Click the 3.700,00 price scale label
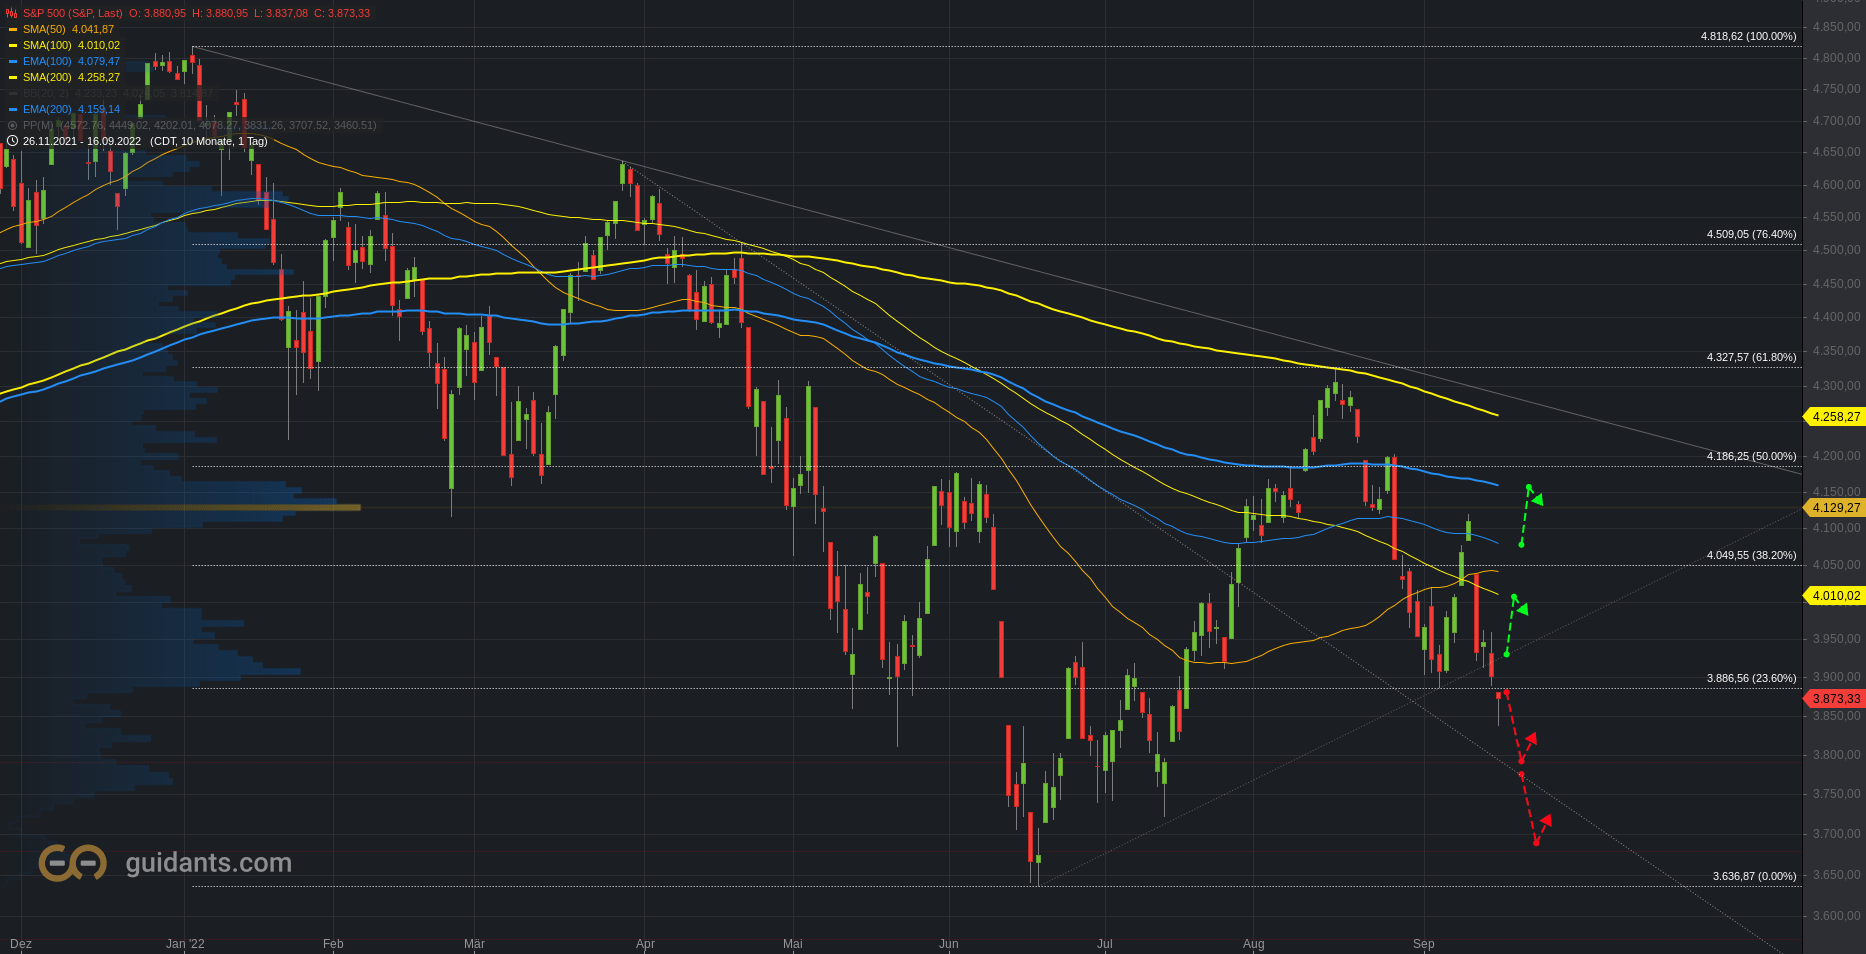 click(1836, 834)
